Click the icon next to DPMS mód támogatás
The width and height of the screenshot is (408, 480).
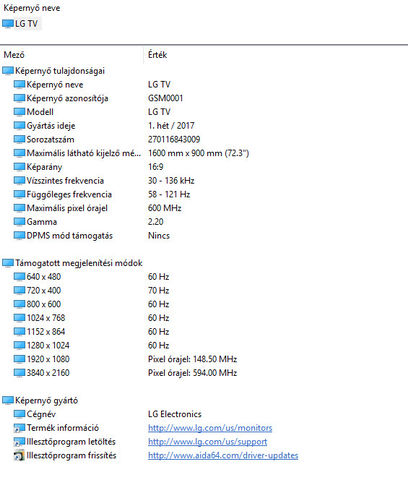pyautogui.click(x=19, y=235)
